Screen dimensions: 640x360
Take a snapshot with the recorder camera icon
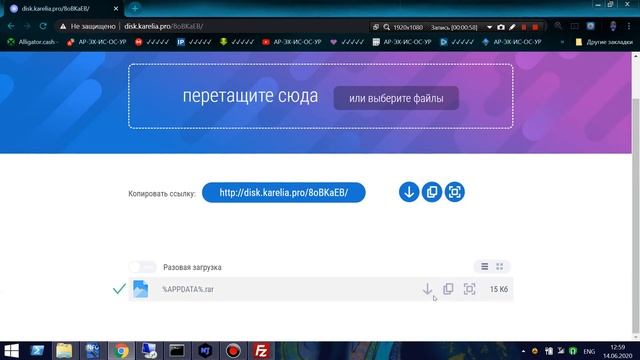pos(501,27)
